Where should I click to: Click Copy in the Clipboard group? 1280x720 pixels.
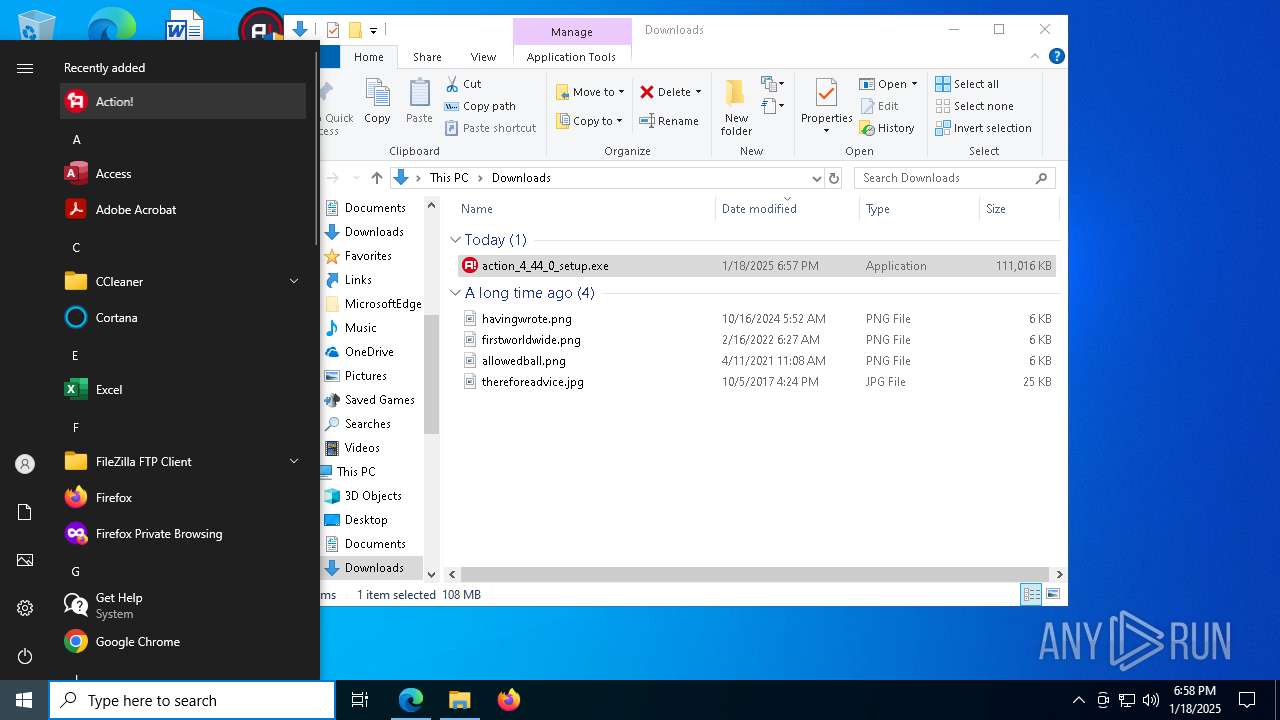[377, 102]
